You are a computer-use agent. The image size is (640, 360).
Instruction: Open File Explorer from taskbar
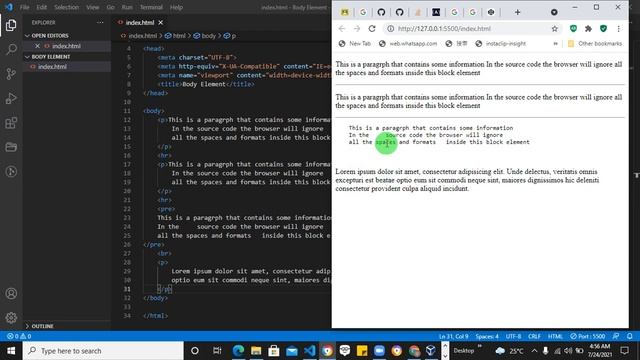256,351
